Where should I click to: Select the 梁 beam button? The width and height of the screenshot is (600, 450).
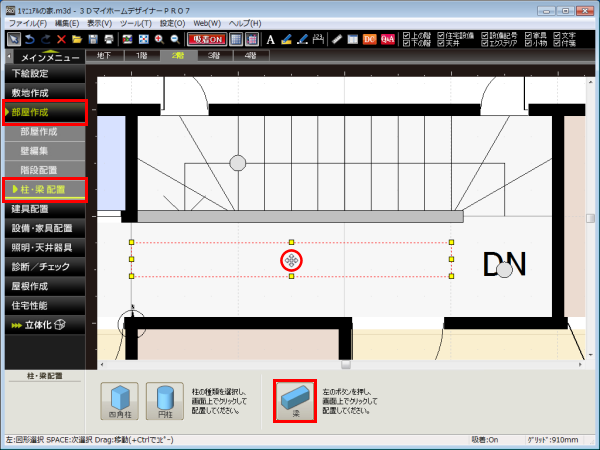click(295, 399)
